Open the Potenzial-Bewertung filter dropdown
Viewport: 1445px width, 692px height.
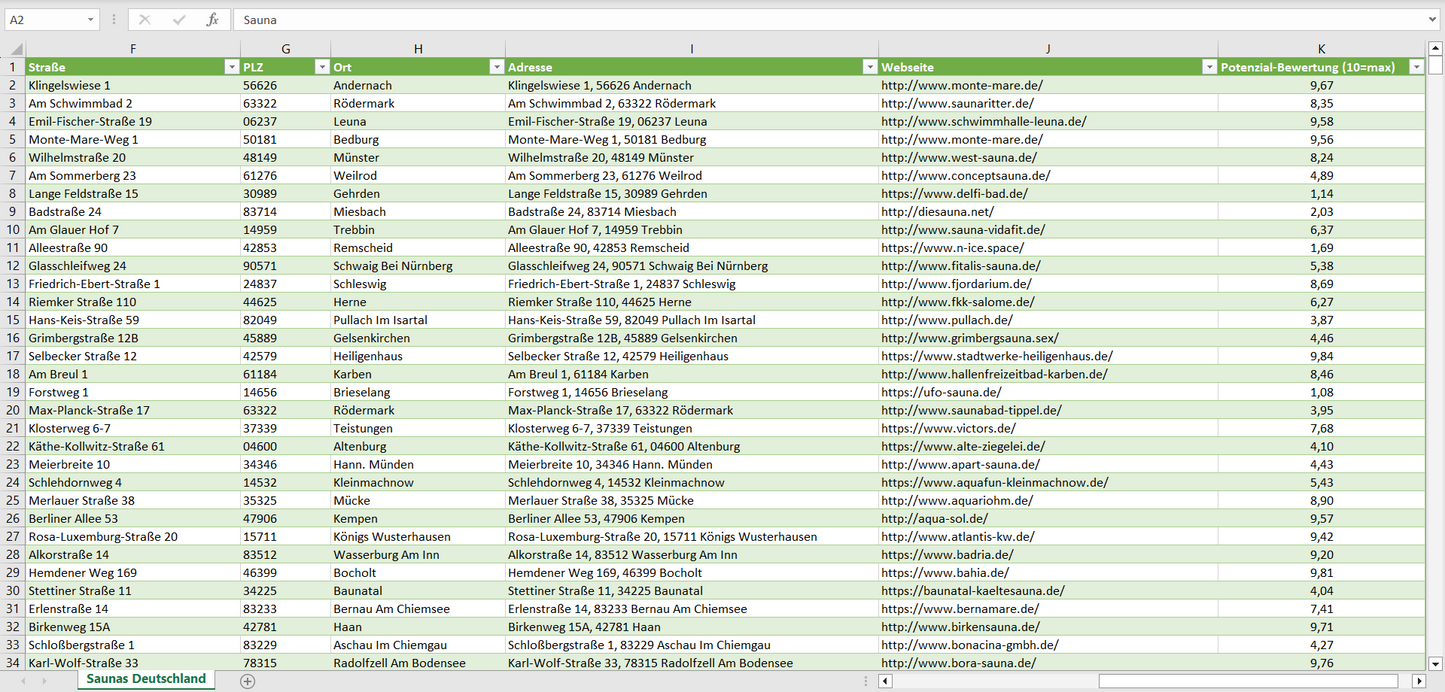[1415, 67]
